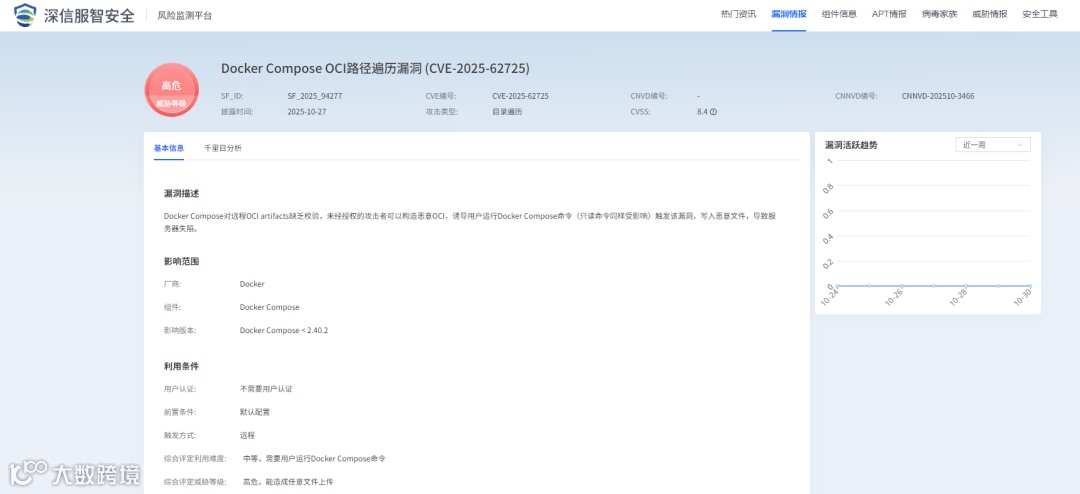Select the CNNVD-202510-3466 value
Screen dimensions: 1080x494
pos(938,96)
